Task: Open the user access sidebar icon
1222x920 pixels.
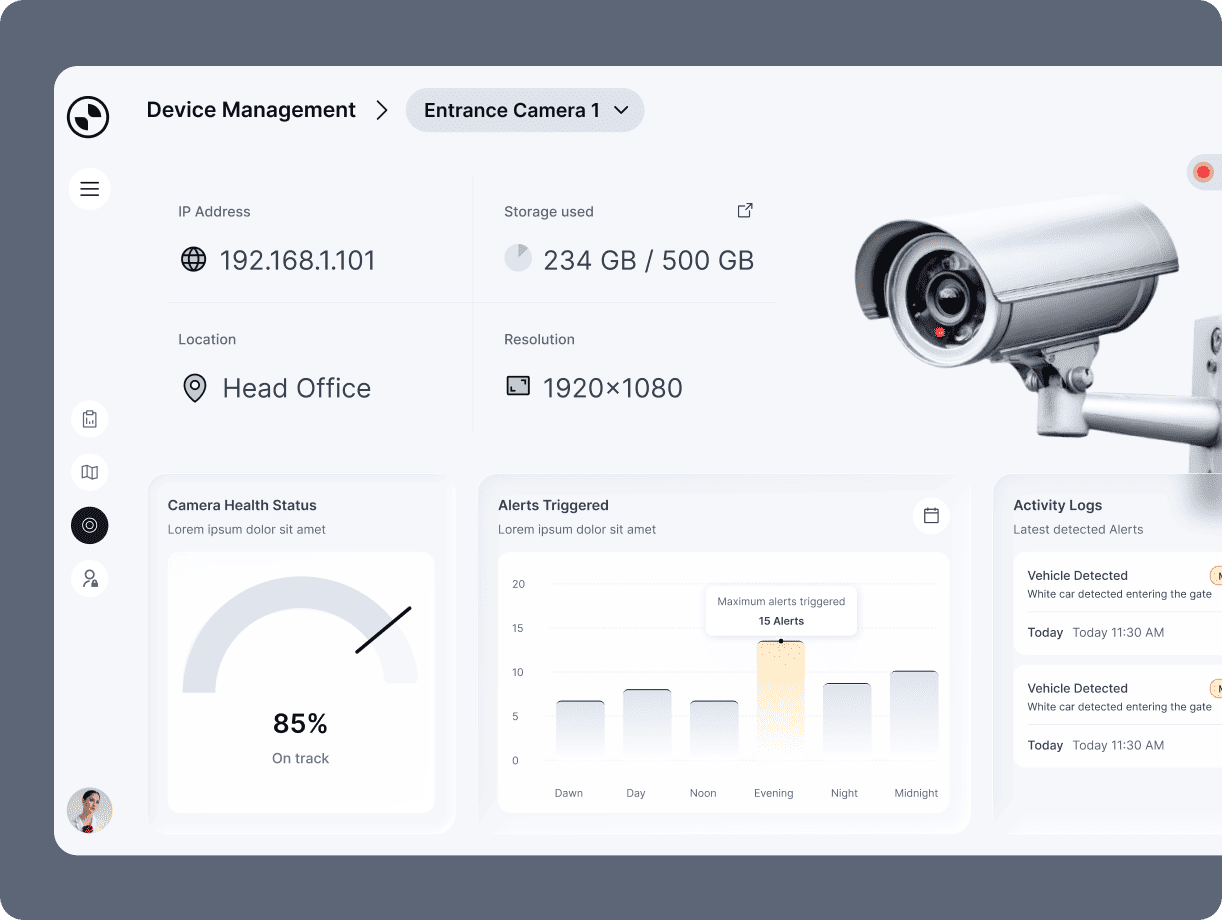Action: tap(89, 578)
